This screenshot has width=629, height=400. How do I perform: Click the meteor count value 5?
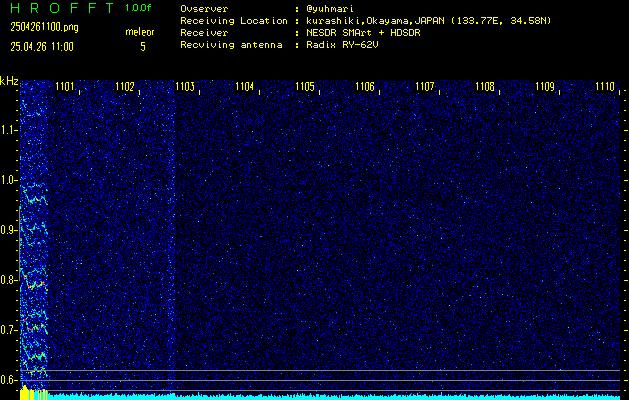coord(143,47)
